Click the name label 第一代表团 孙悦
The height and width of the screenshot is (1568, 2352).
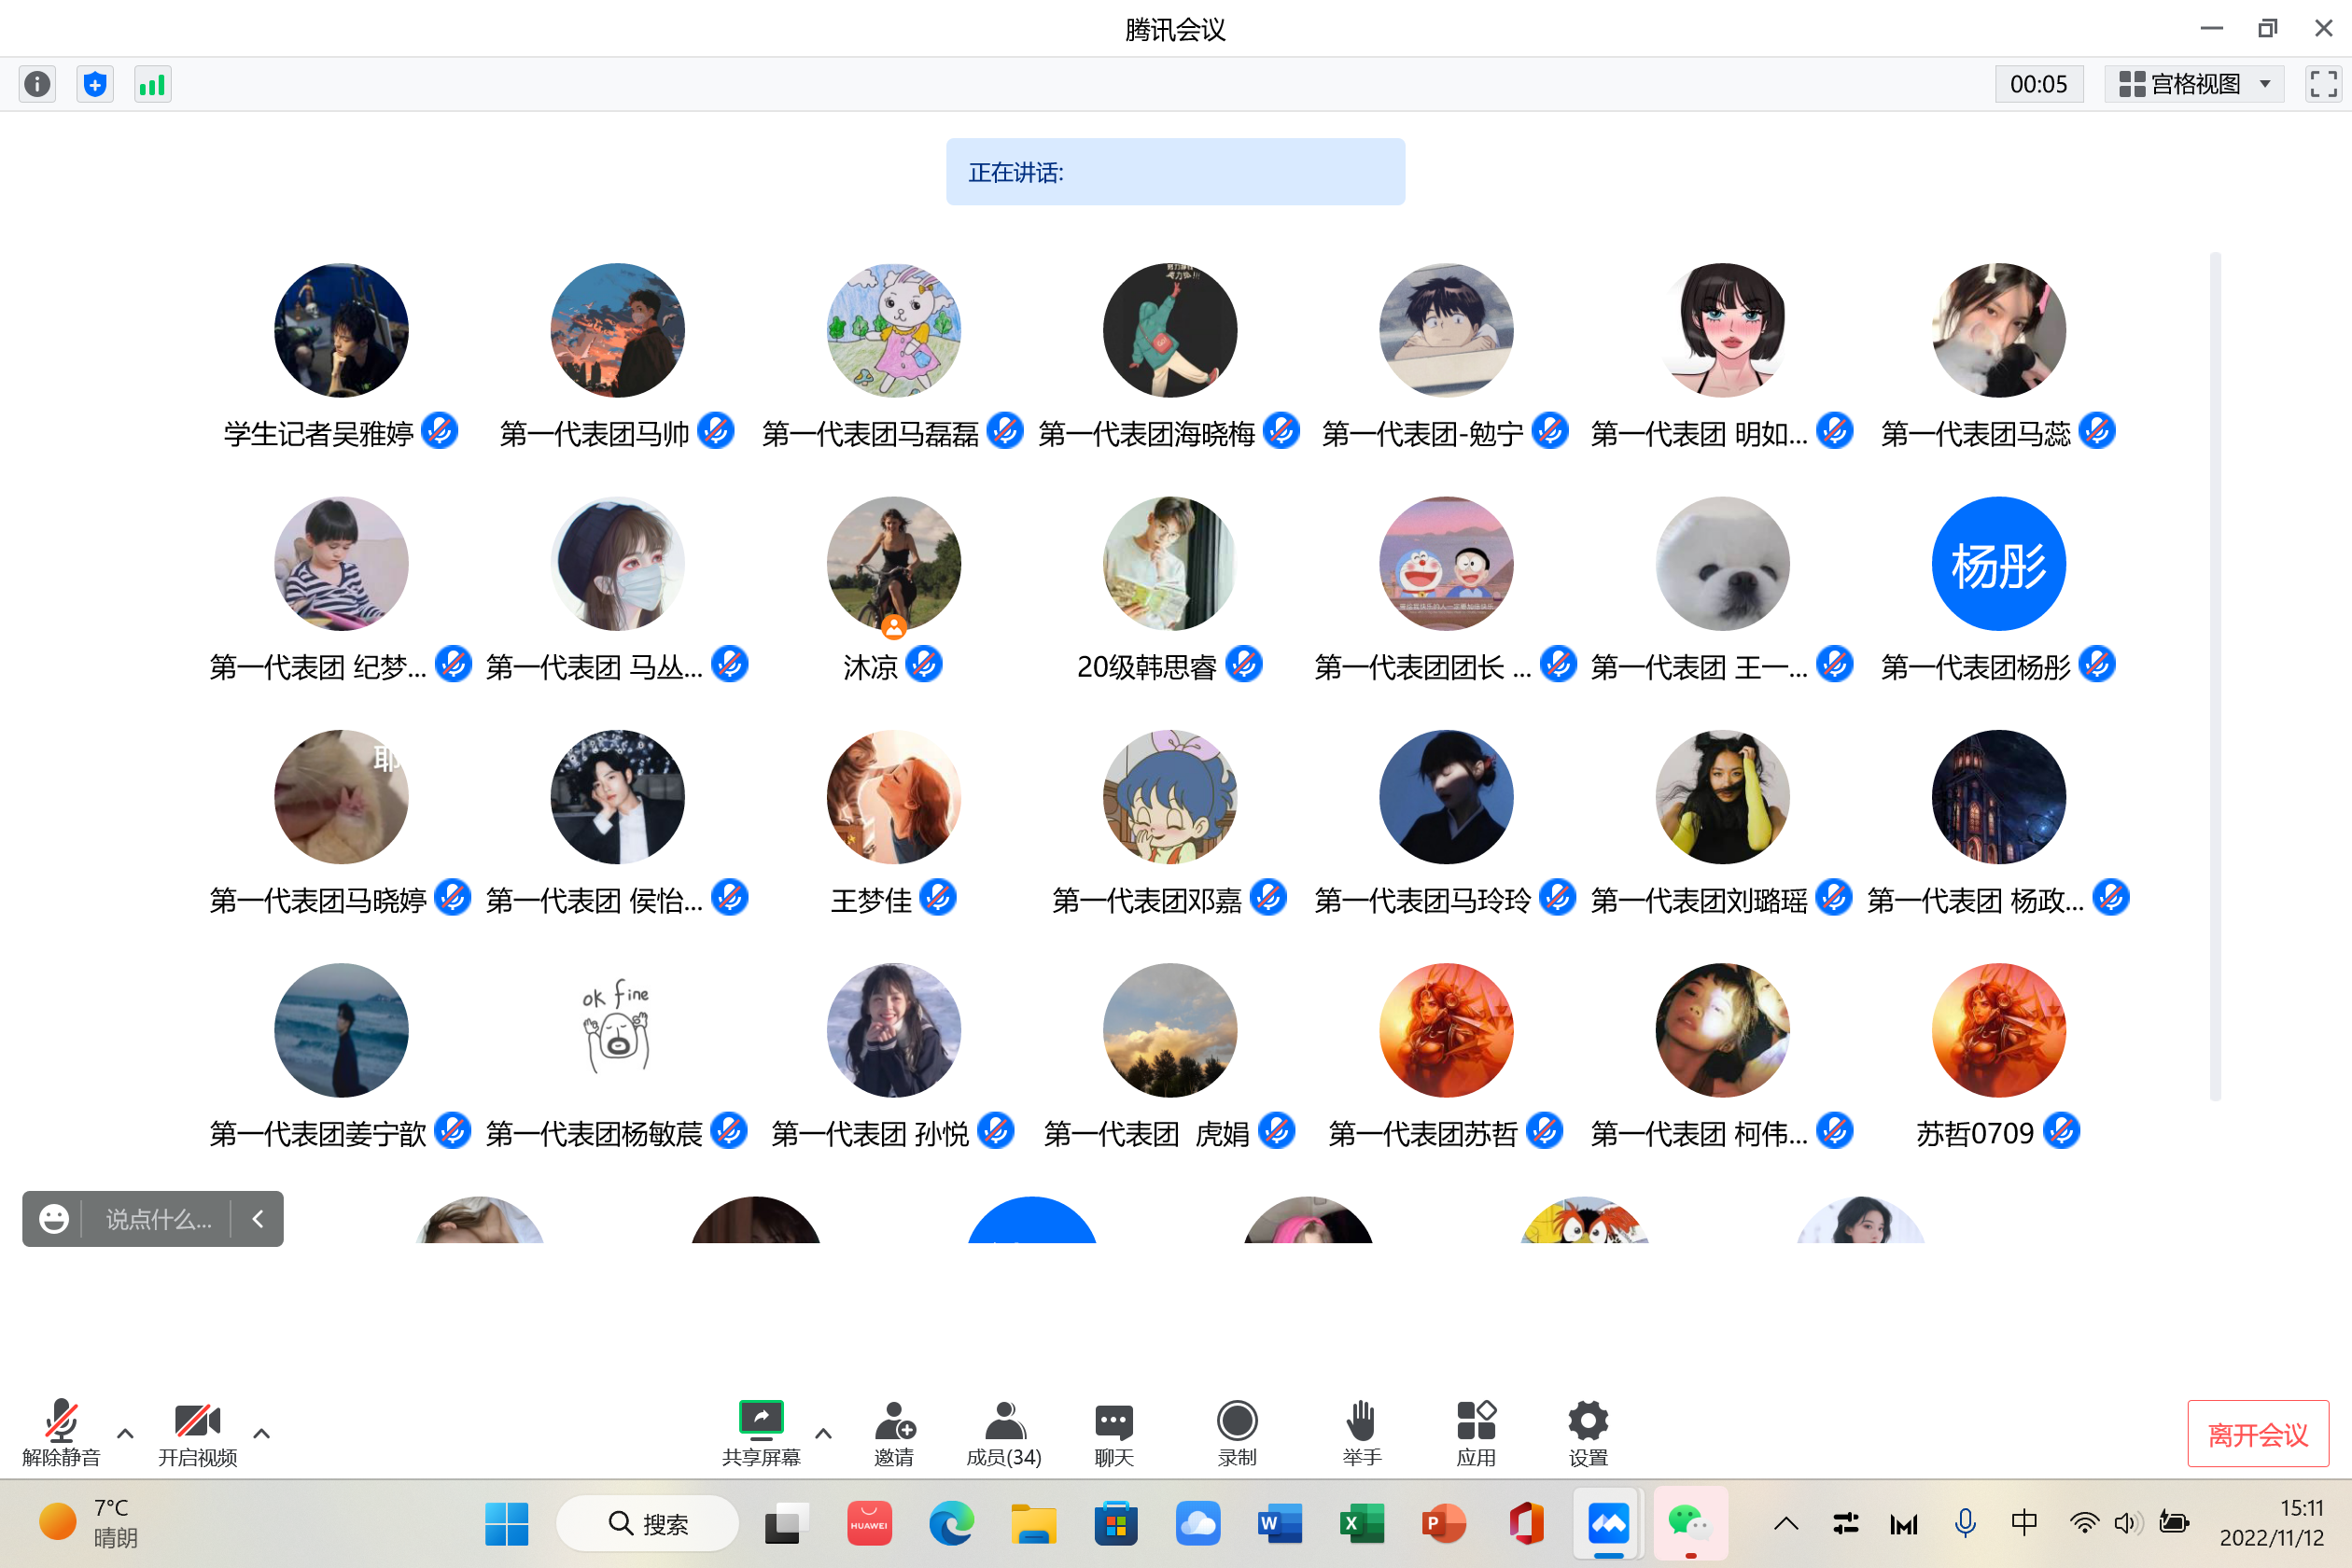tap(870, 1133)
